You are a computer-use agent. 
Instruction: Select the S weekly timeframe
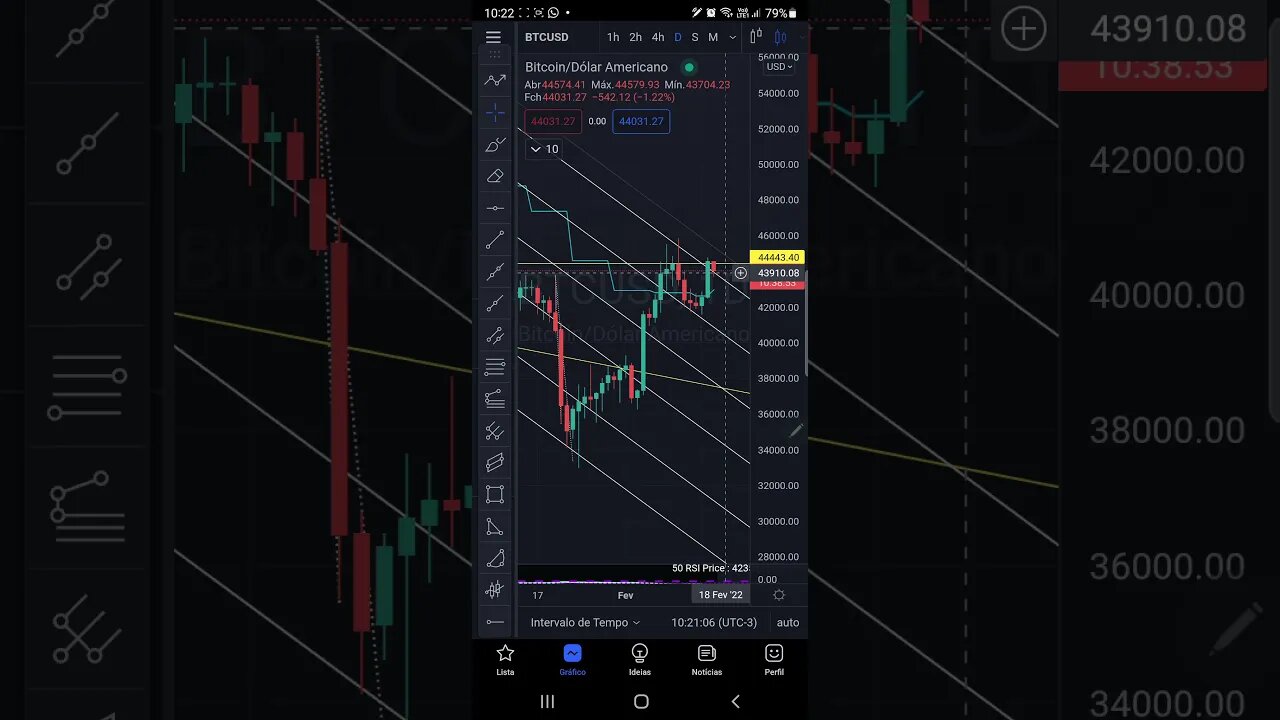694,37
